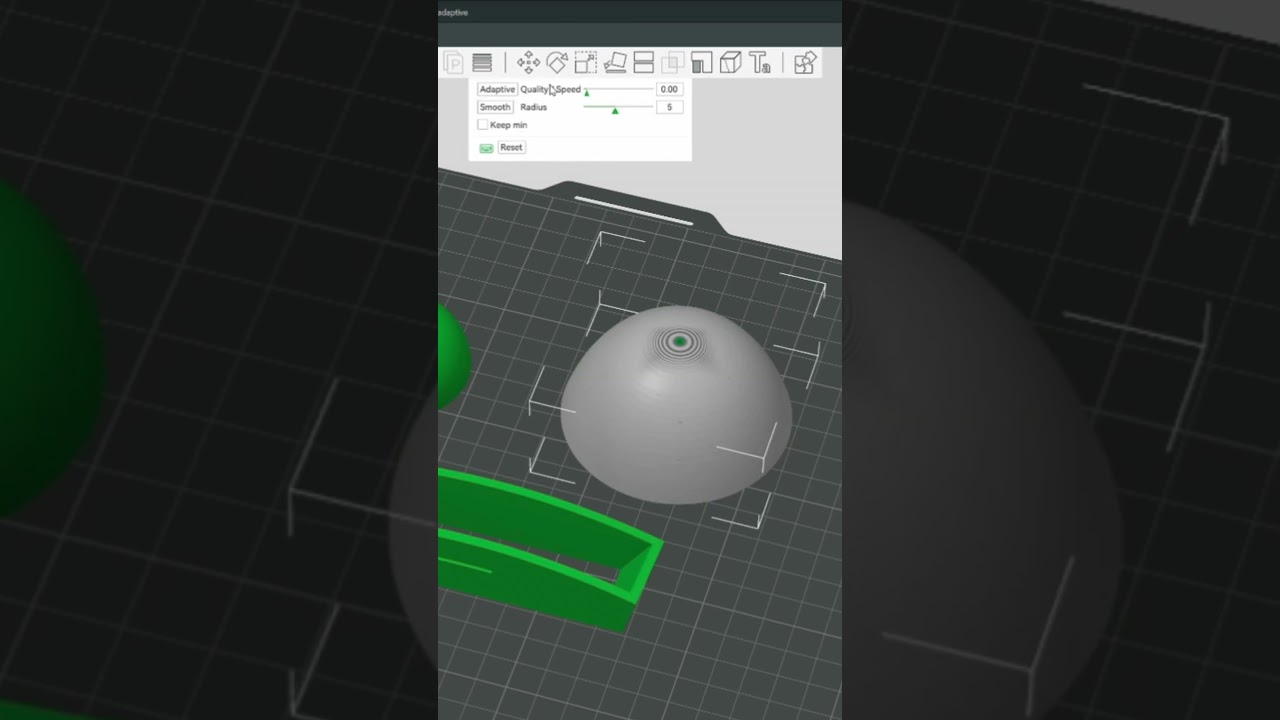
Task: Select the Text Shape tool
Action: pyautogui.click(x=760, y=63)
